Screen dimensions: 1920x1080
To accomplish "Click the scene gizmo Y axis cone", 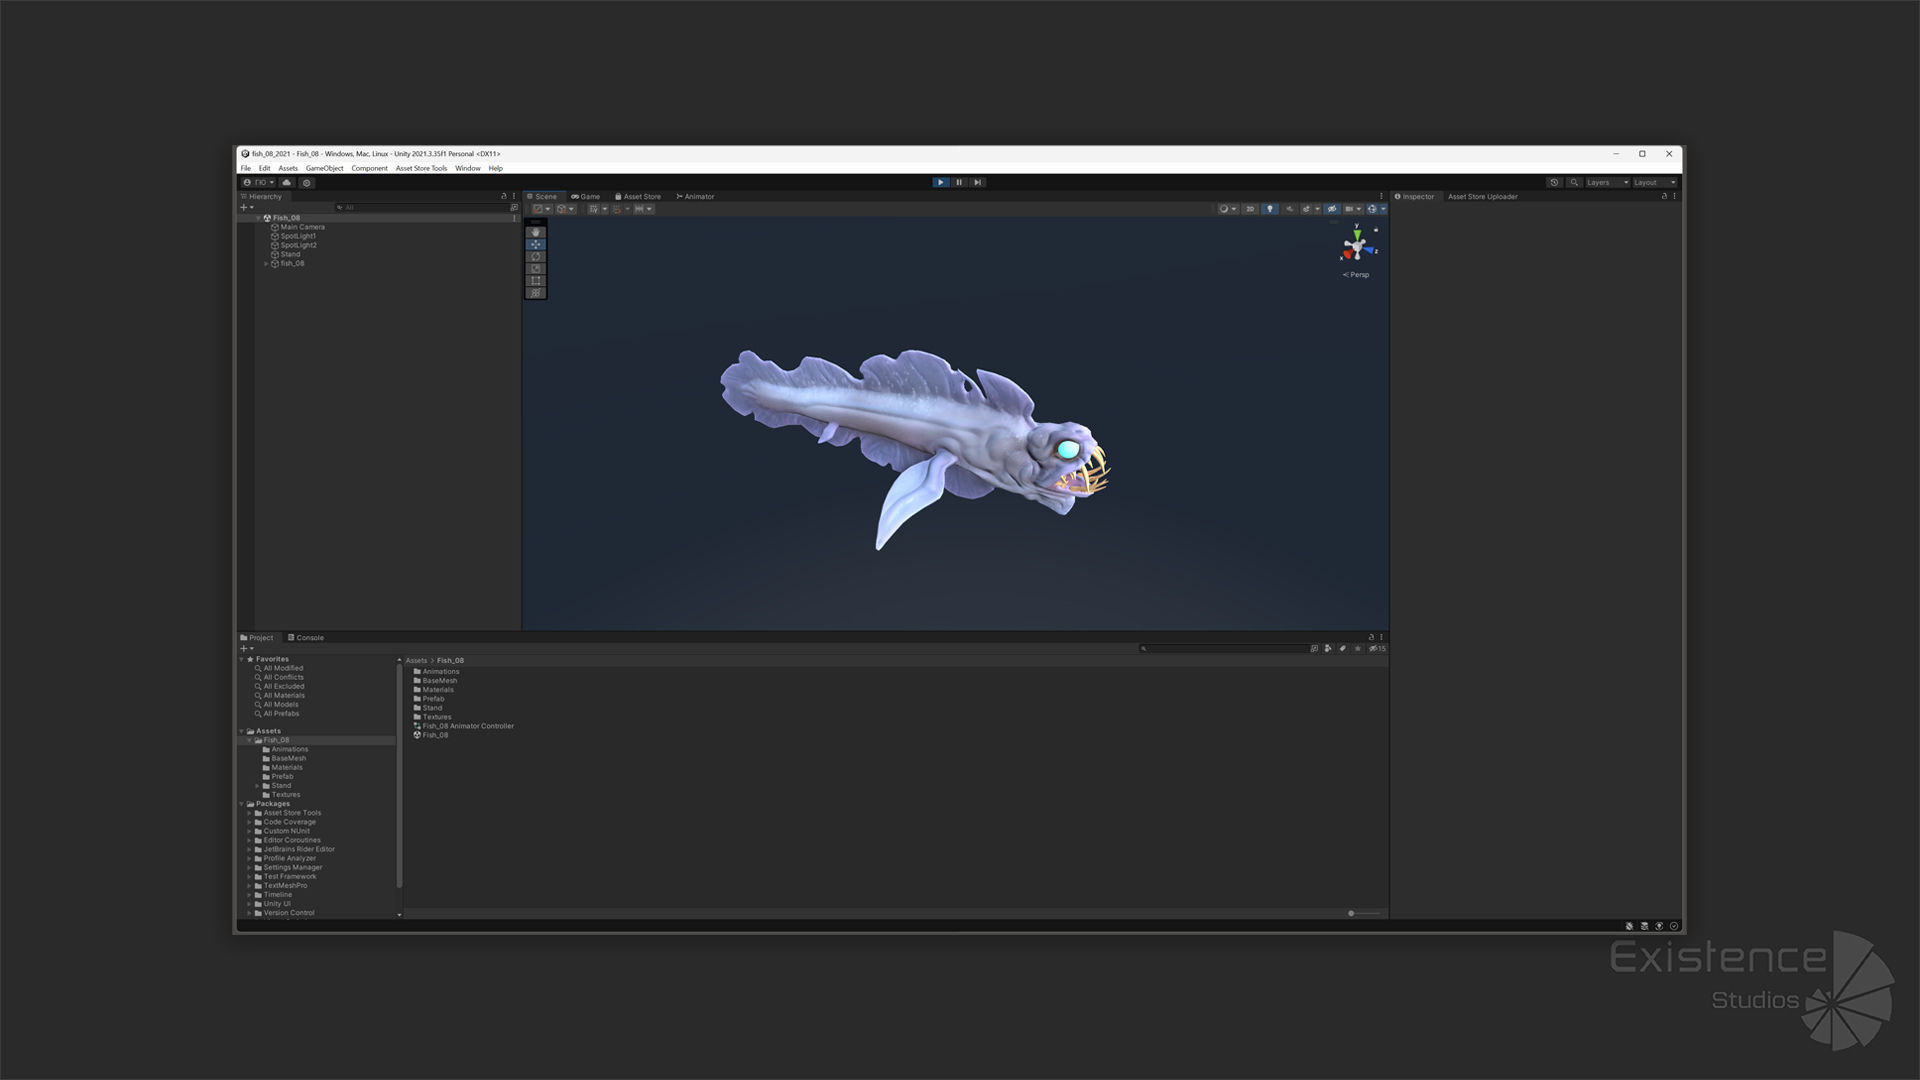I will click(x=1357, y=234).
